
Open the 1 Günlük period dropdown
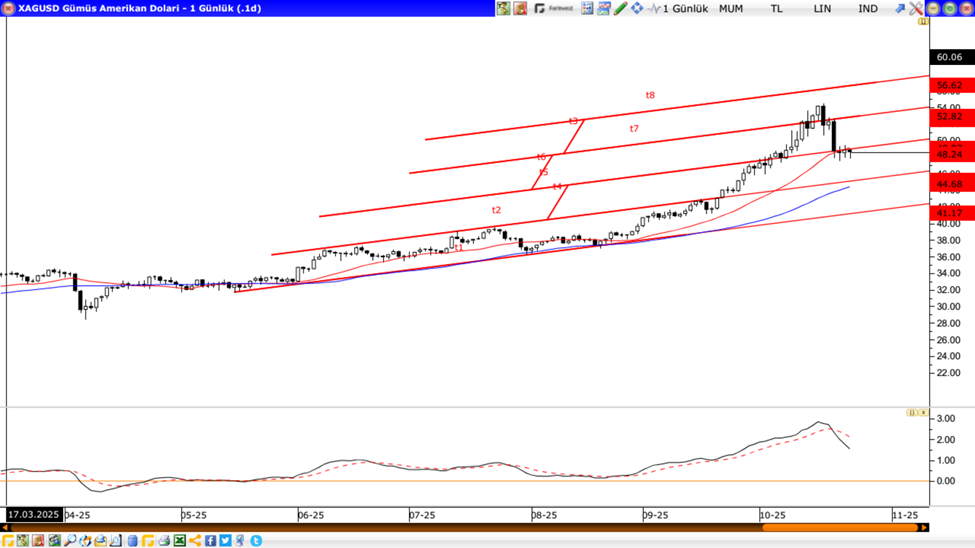click(x=685, y=8)
